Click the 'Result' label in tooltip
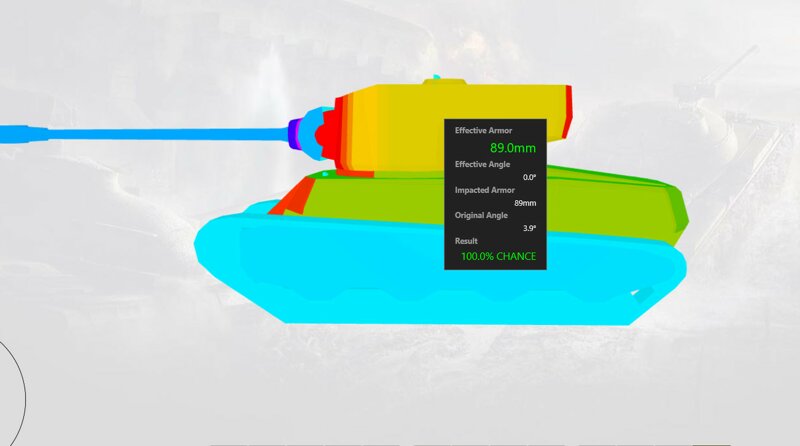Image resolution: width=800 pixels, height=446 pixels. 466,241
